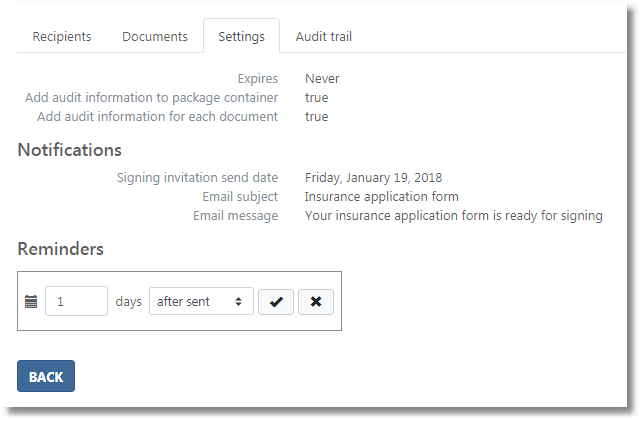Select the Settings tab
Image resolution: width=641 pixels, height=421 pixels.
pos(241,37)
